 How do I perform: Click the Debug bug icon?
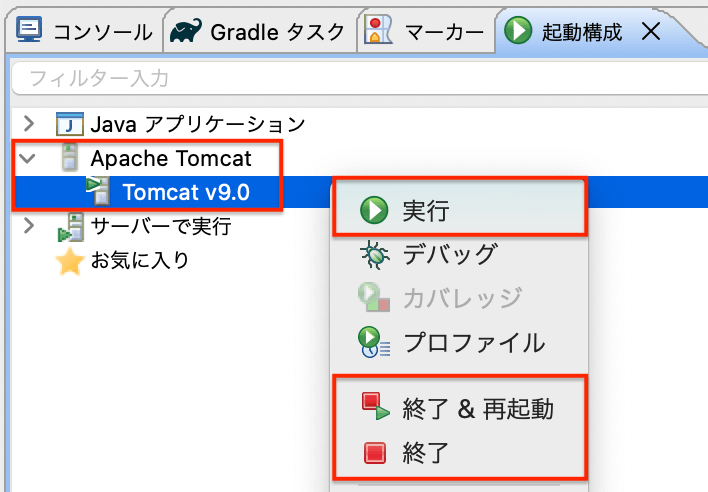click(375, 254)
